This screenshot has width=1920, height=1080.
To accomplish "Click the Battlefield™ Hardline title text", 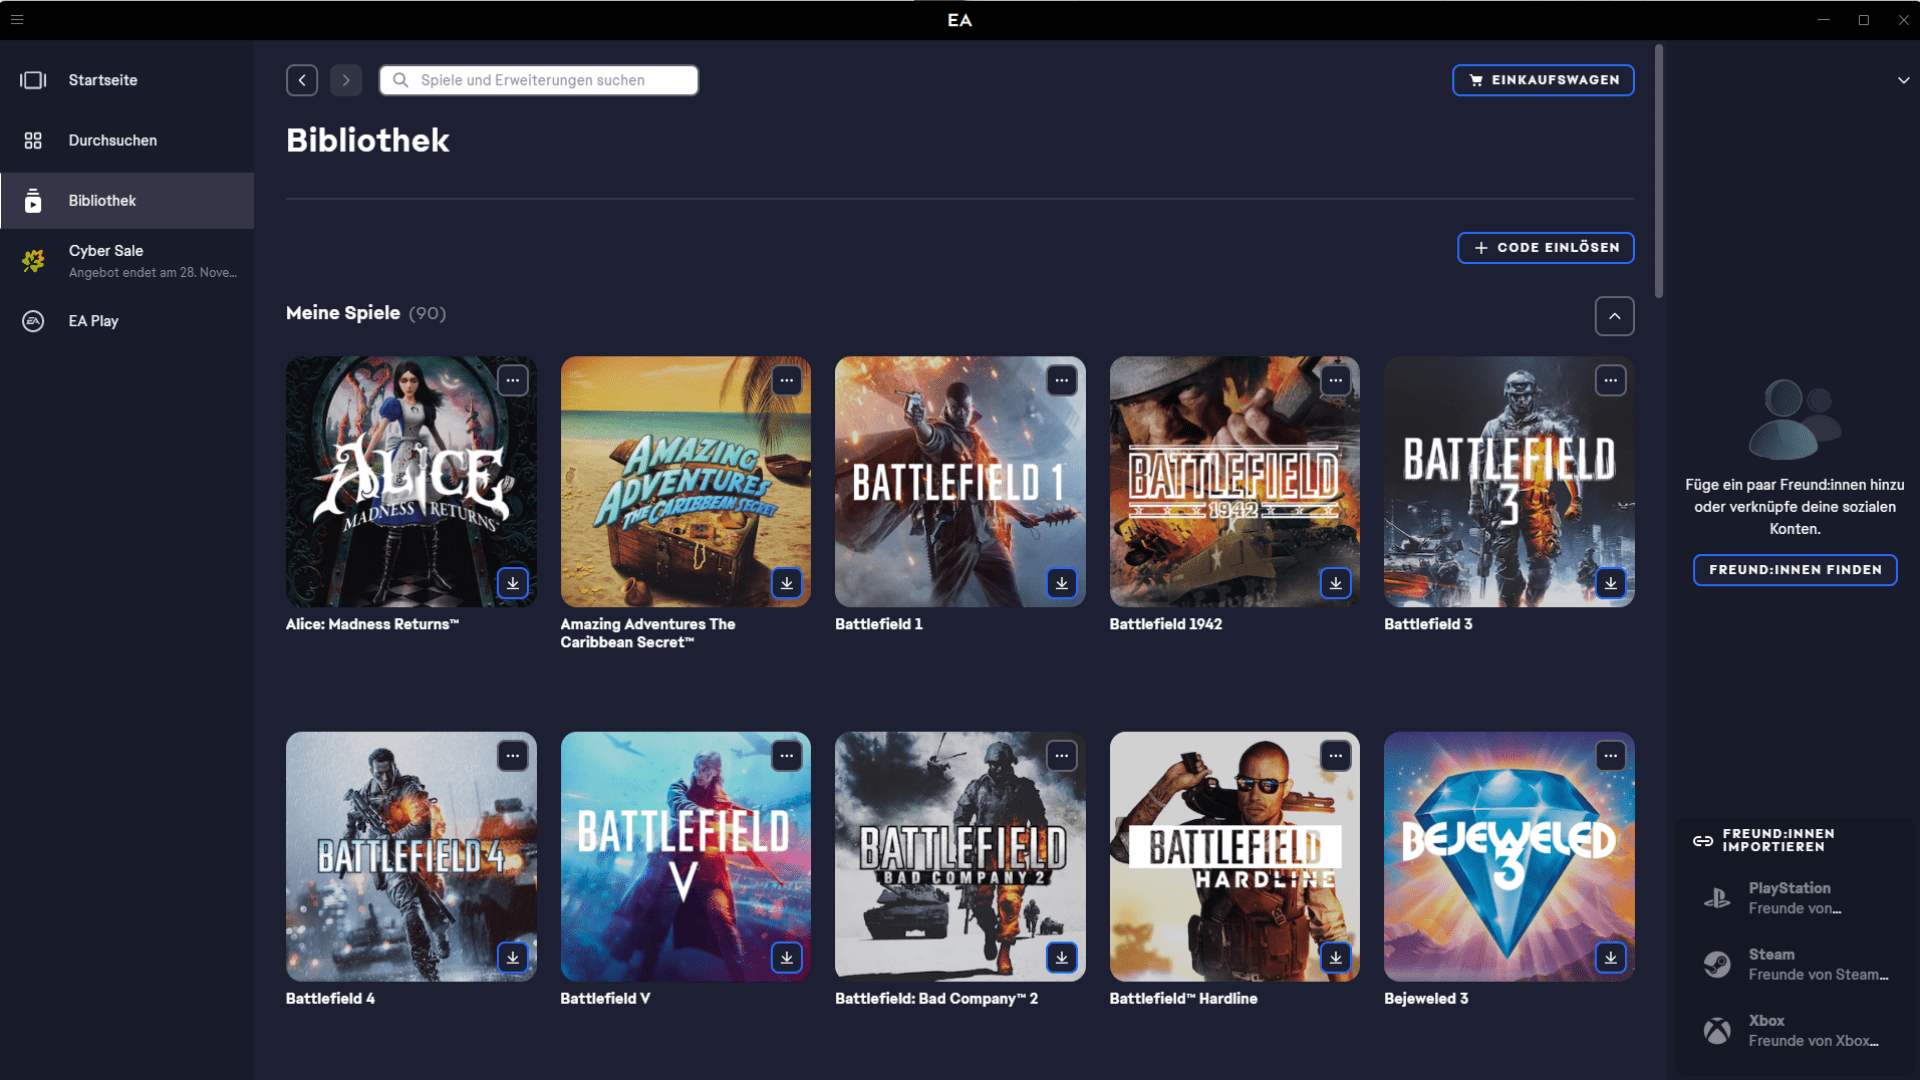I will point(1184,999).
